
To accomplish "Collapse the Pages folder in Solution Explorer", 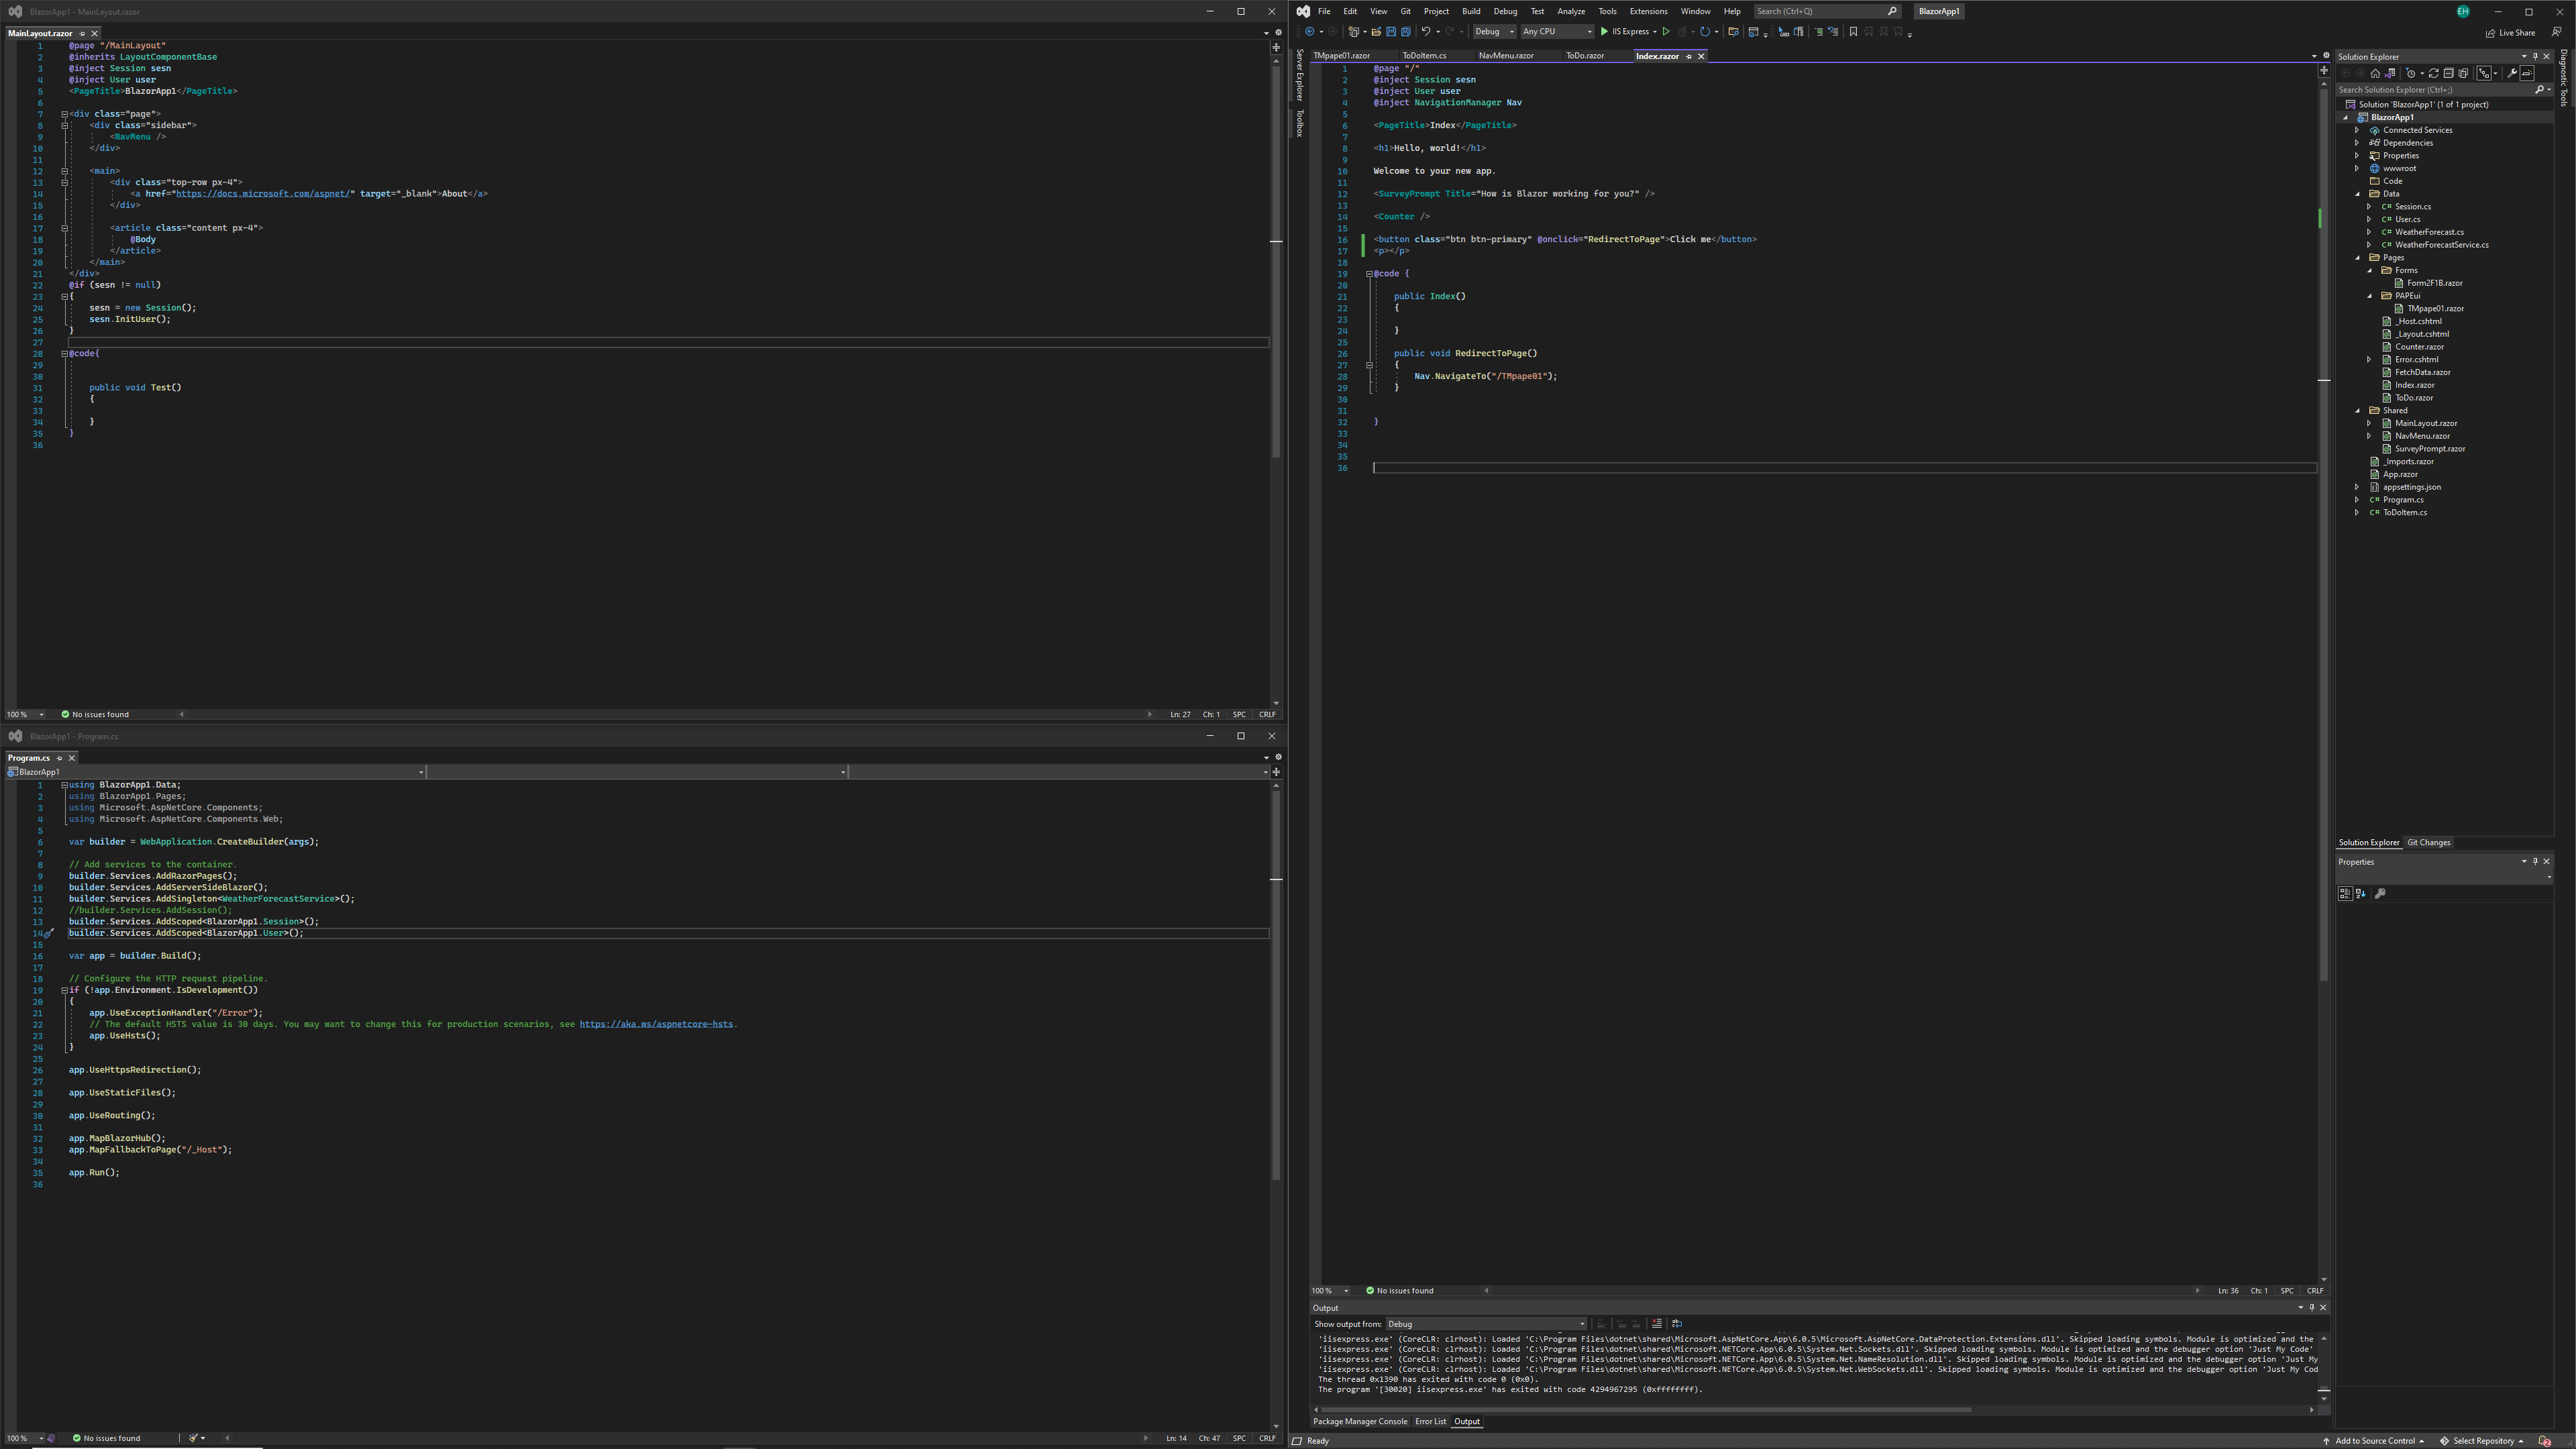I will pos(2358,258).
